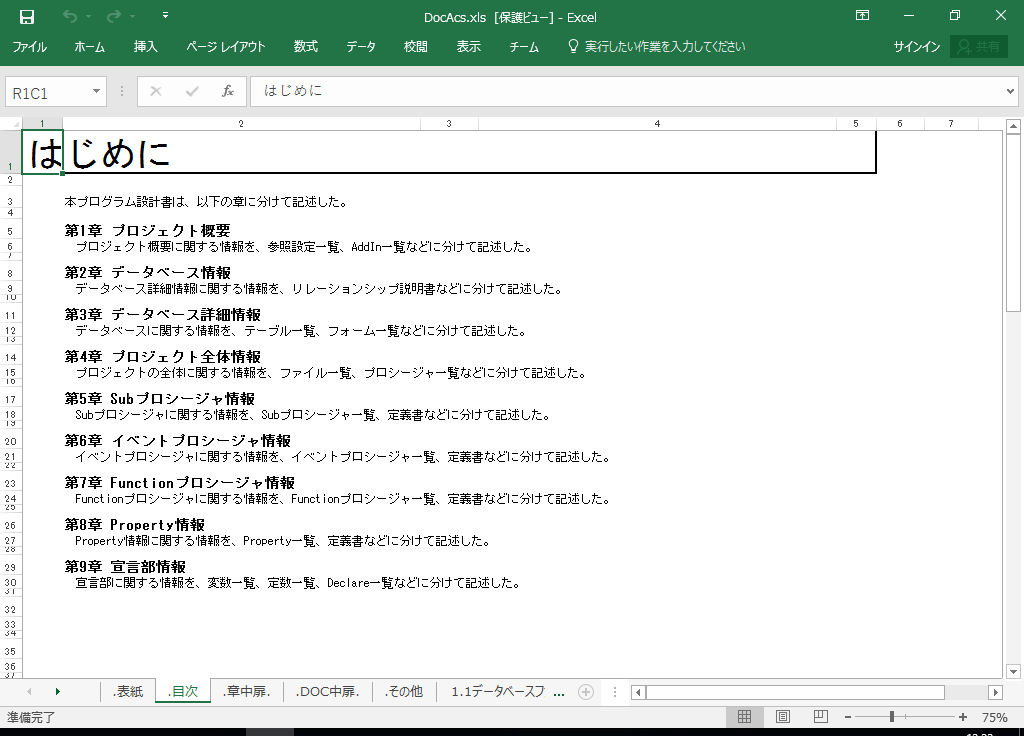Expand the formula bar
The height and width of the screenshot is (736, 1024).
pos(1009,91)
